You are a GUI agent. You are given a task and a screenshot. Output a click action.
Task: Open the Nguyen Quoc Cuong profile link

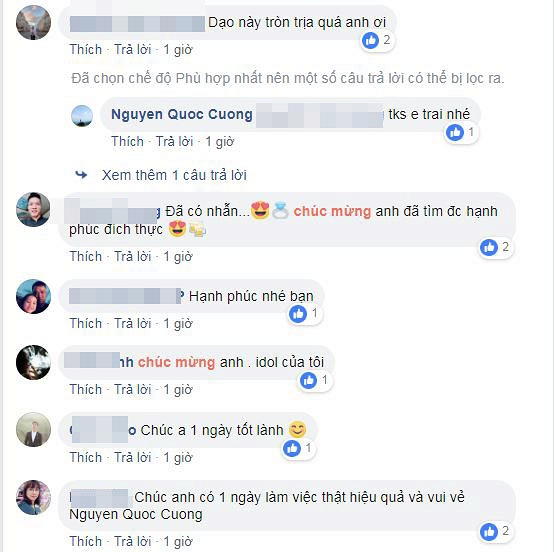(182, 114)
